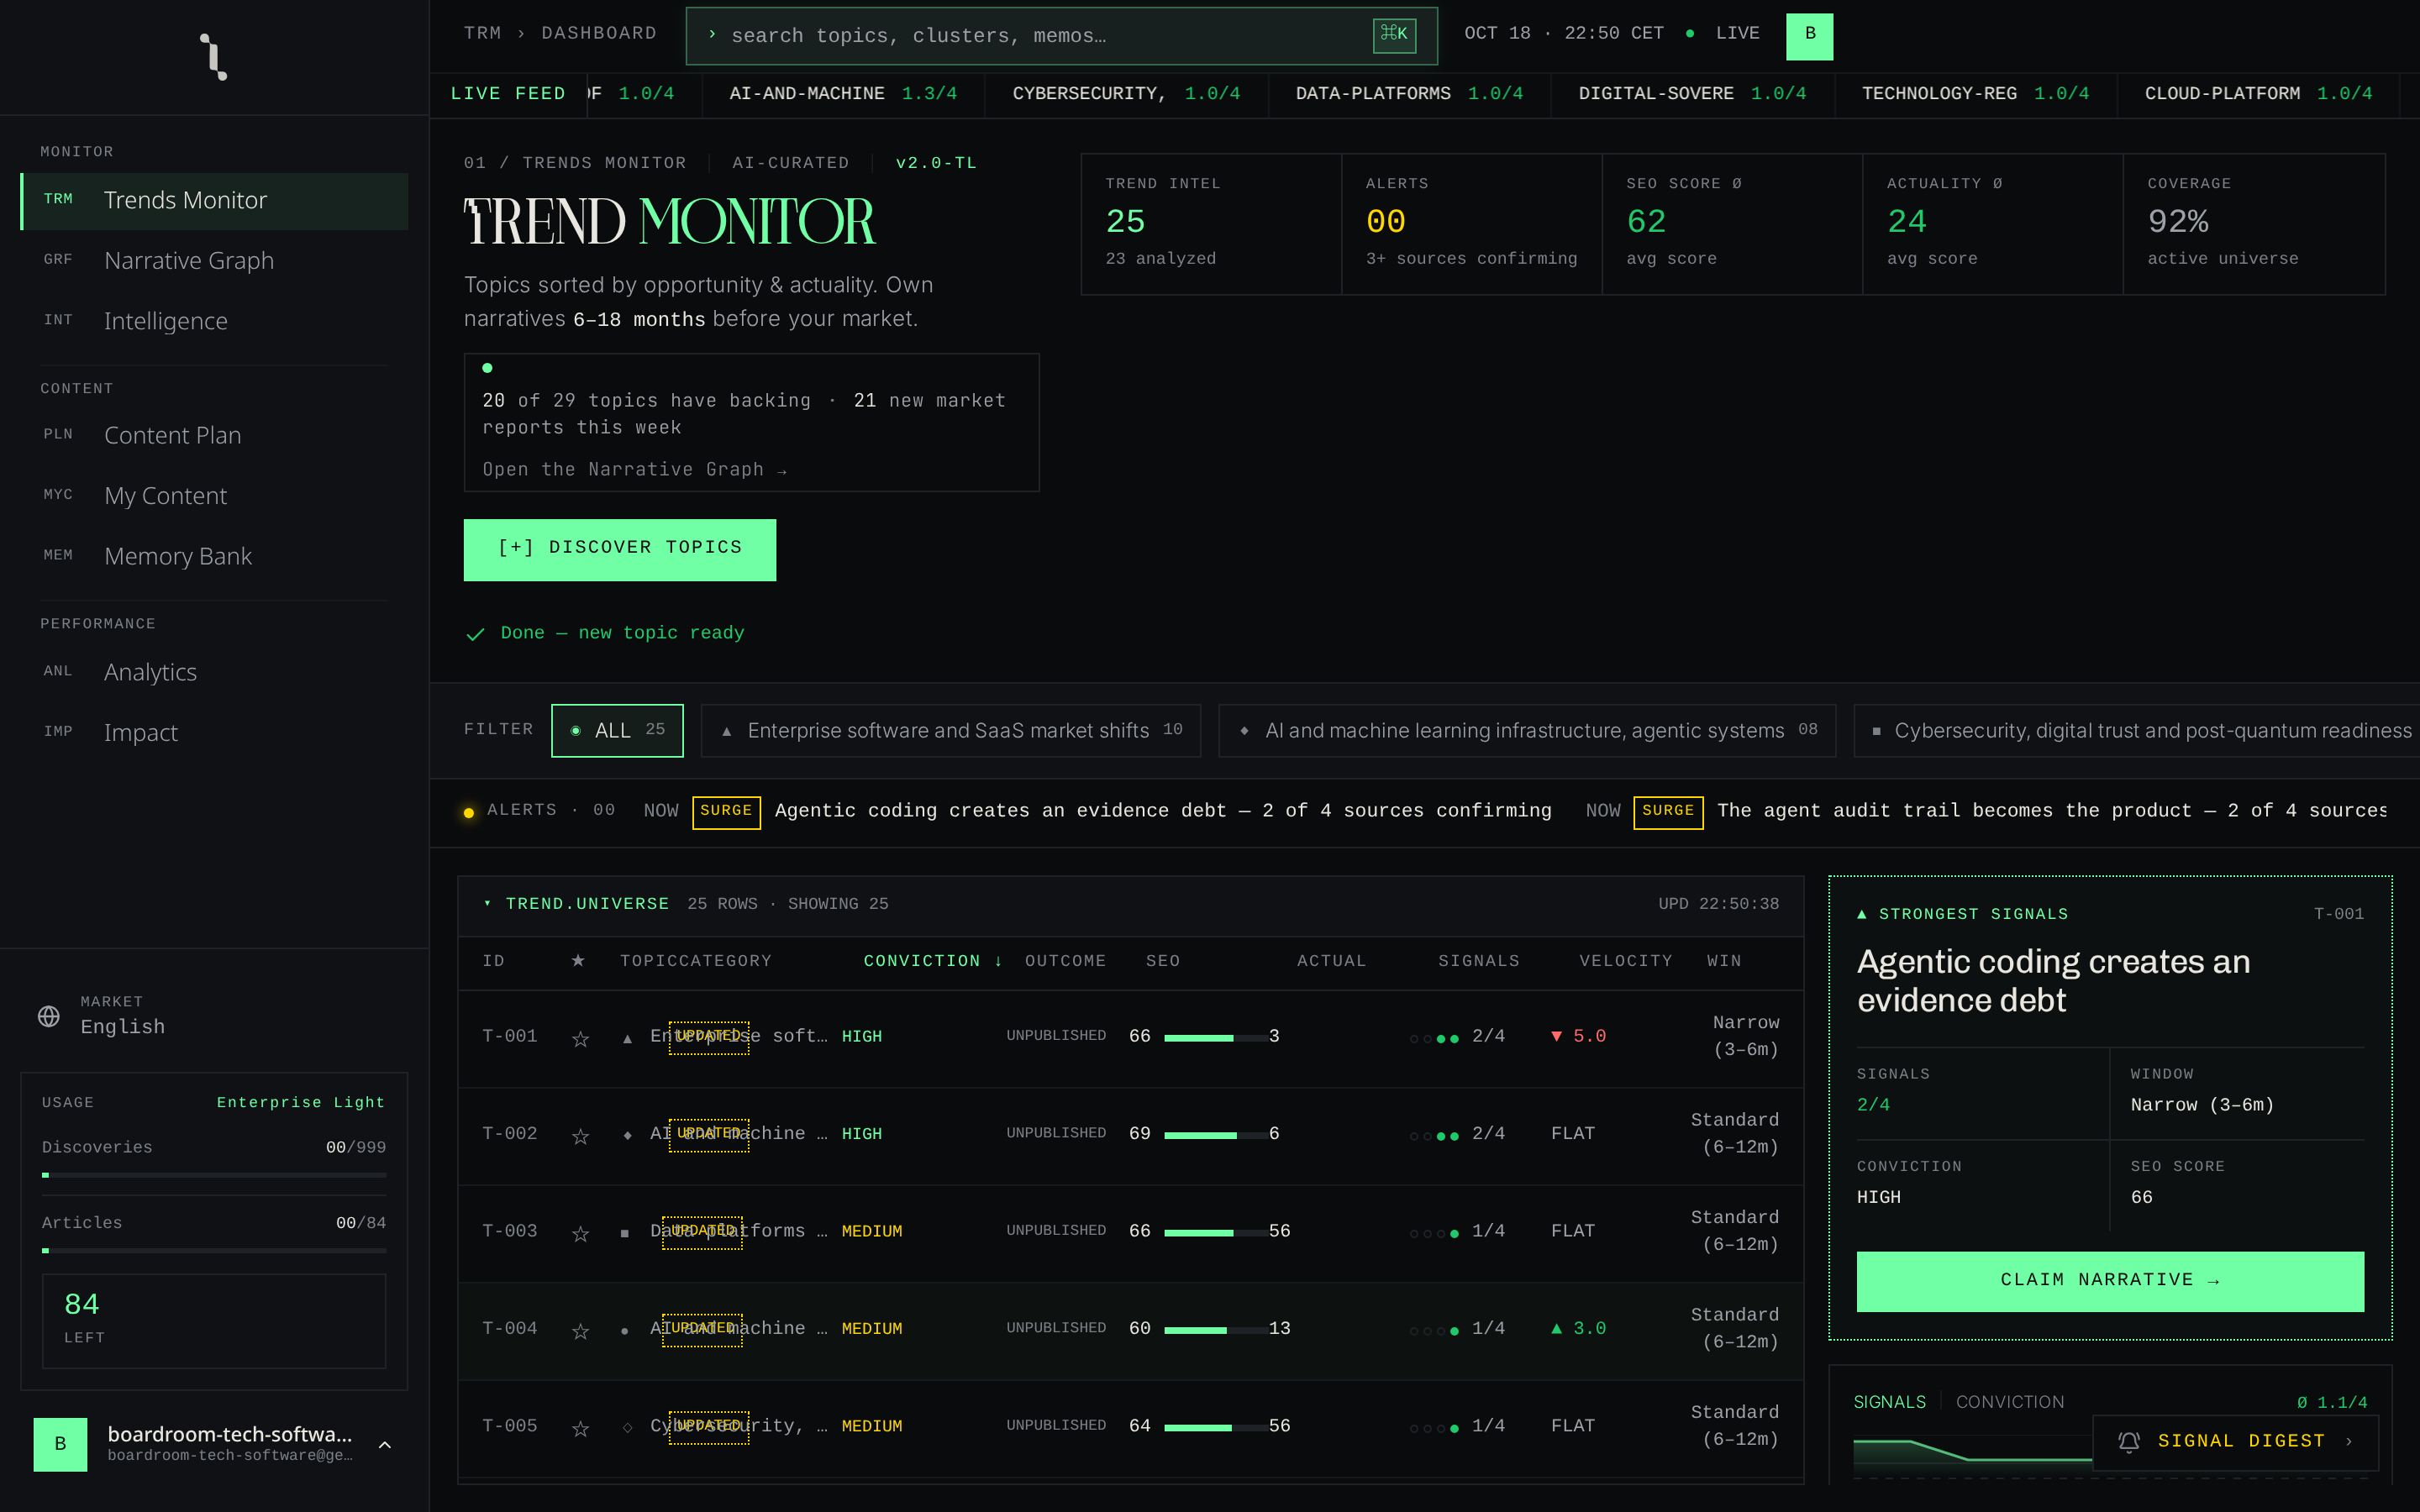Screen dimensions: 2420x1512
Task: Click the Discover Topics button
Action: coord(620,549)
